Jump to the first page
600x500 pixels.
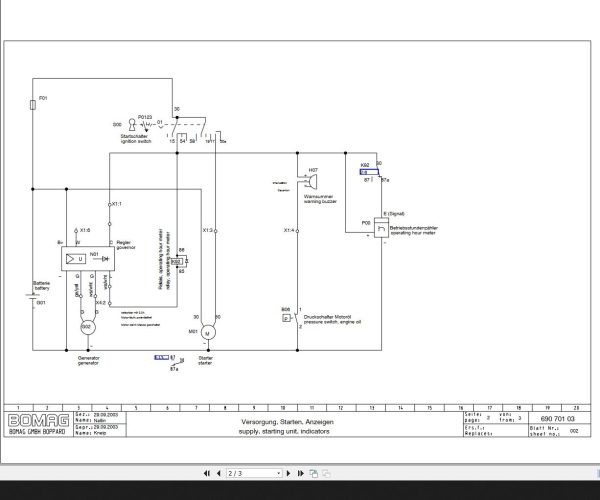coord(207,473)
